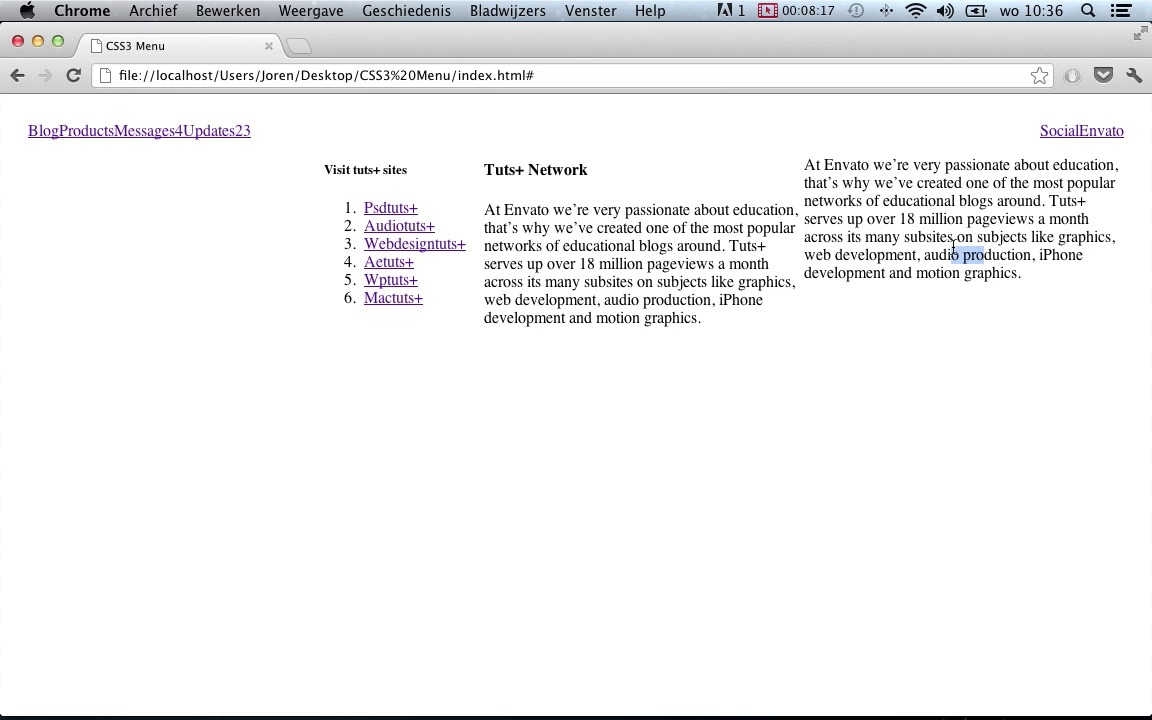1152x720 pixels.
Task: Bookmark this page with the star icon
Action: [x=1039, y=75]
